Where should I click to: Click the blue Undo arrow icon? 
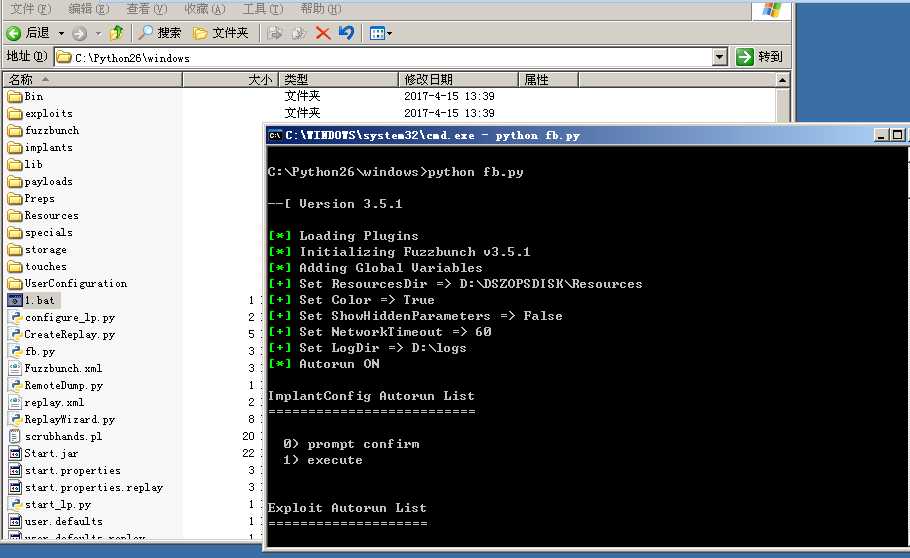click(346, 33)
